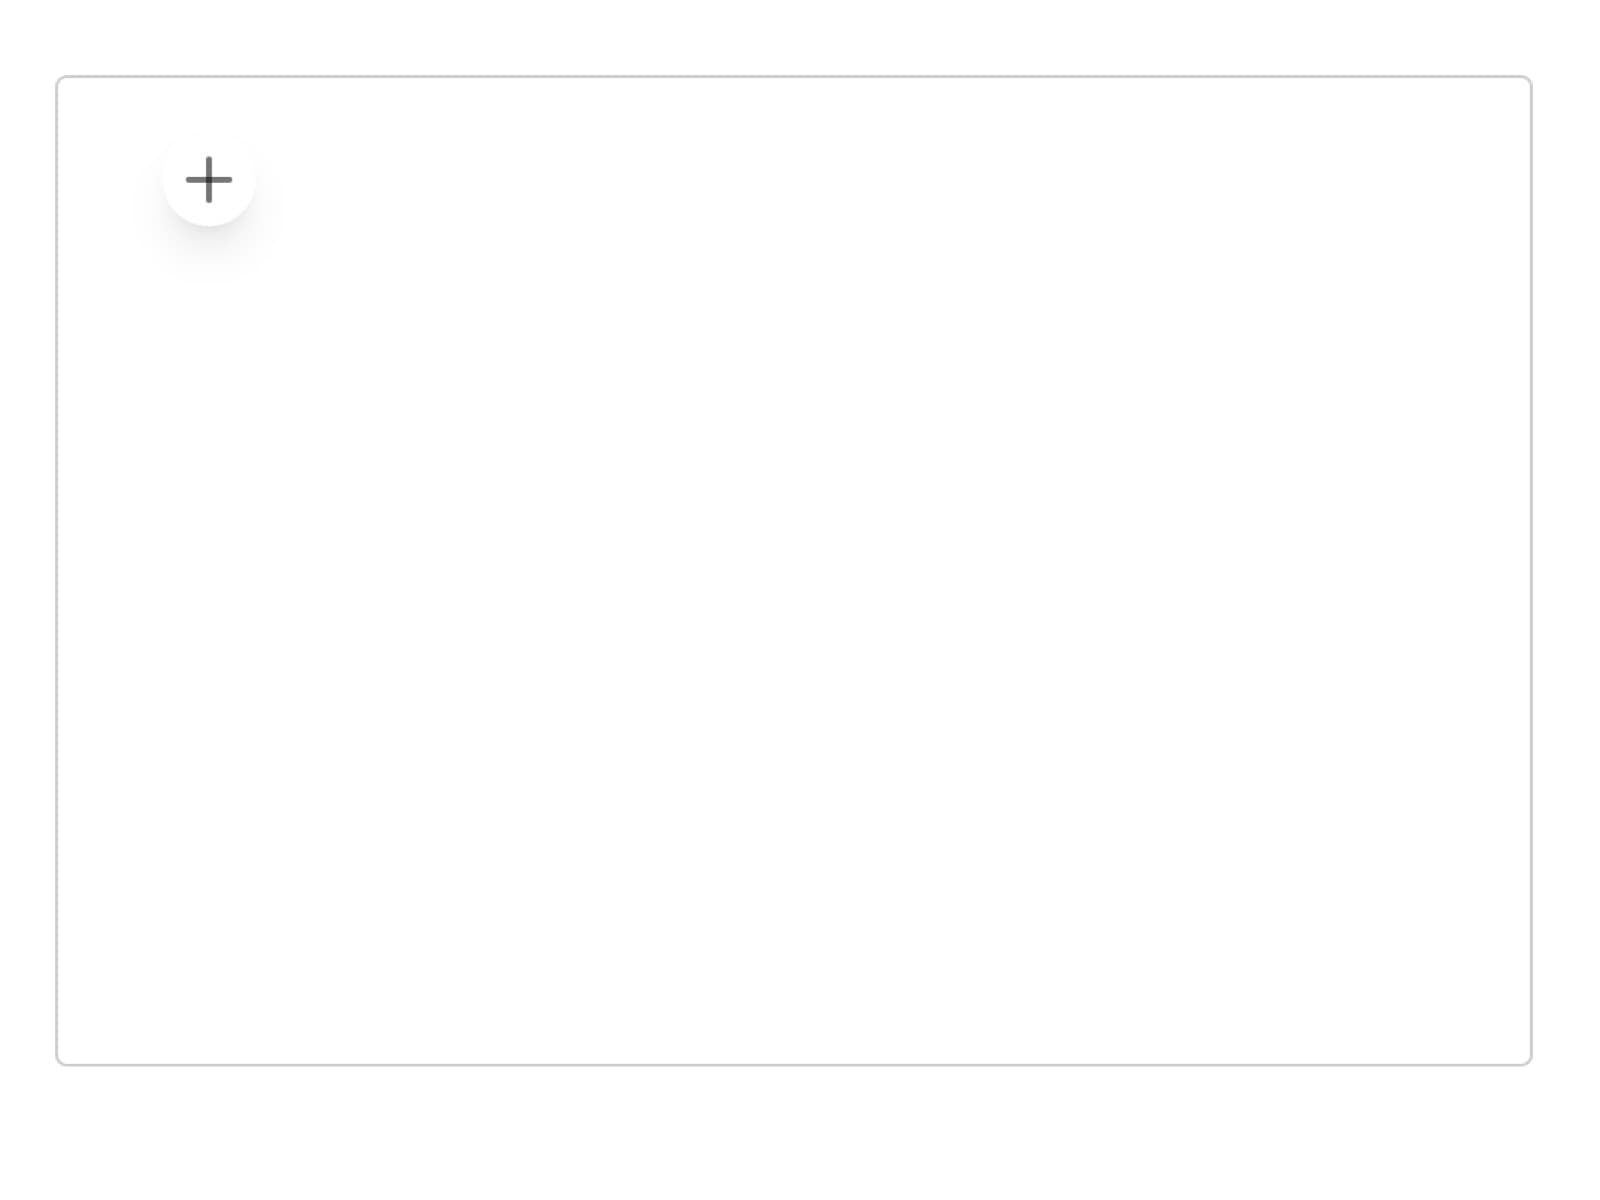
Task: Open the speed dial via plus icon
Action: pyautogui.click(x=209, y=180)
